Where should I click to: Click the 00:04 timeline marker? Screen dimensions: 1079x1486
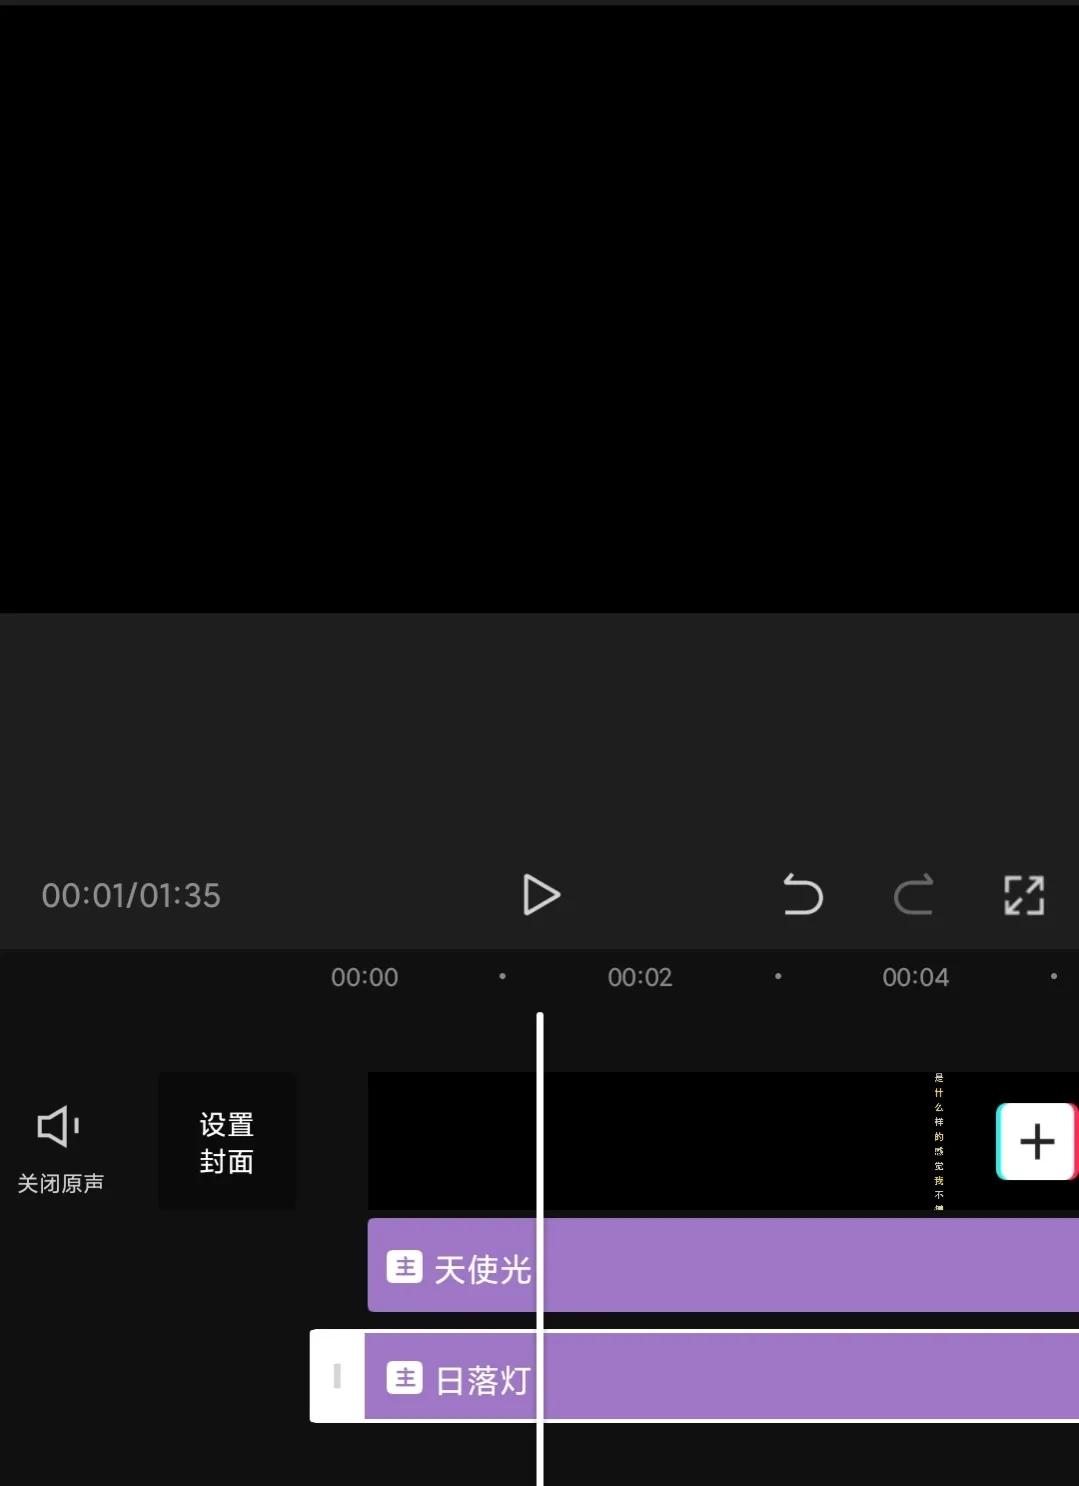[915, 977]
